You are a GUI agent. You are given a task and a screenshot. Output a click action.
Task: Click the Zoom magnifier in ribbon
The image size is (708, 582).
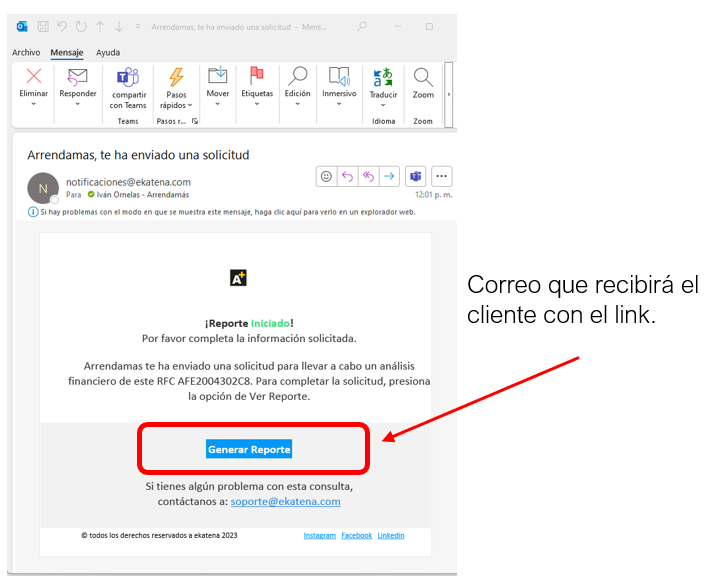423,78
